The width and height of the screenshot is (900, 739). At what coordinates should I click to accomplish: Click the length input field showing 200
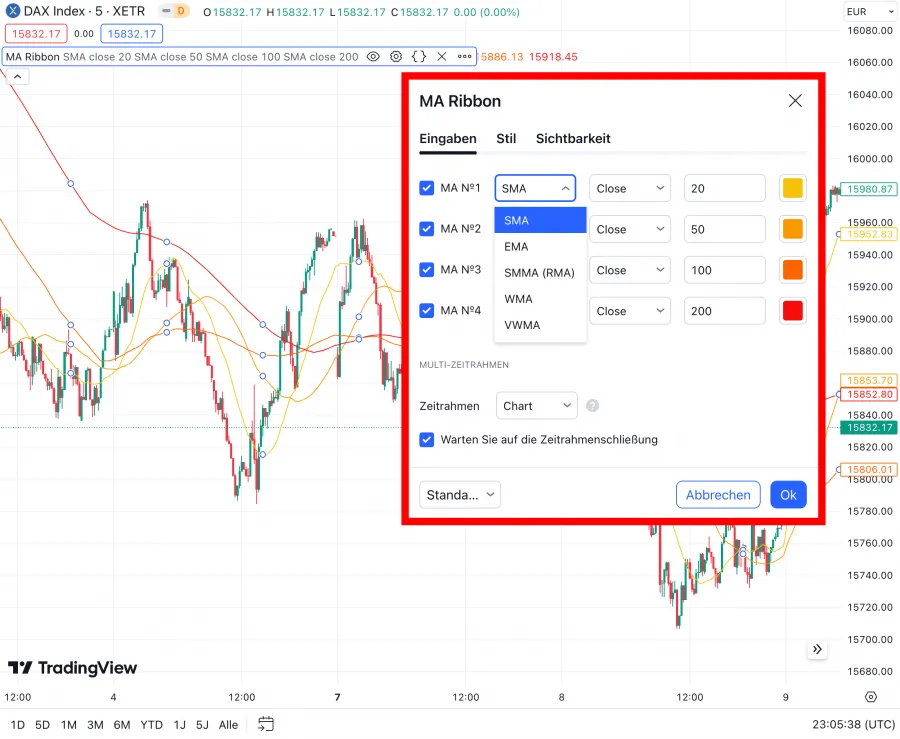pos(724,310)
